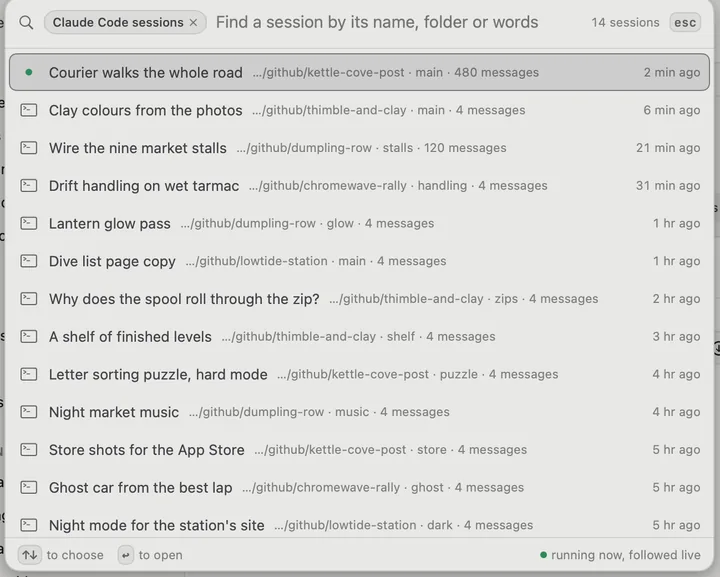The image size is (720, 577).
Task: Click the up/down arrows key hint icon
Action: point(30,555)
